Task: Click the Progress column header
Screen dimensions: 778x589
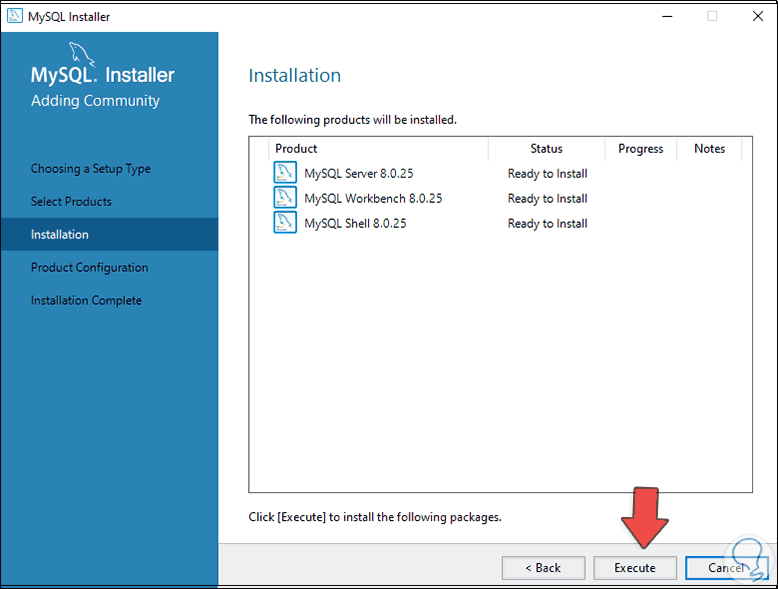Action: (x=641, y=149)
